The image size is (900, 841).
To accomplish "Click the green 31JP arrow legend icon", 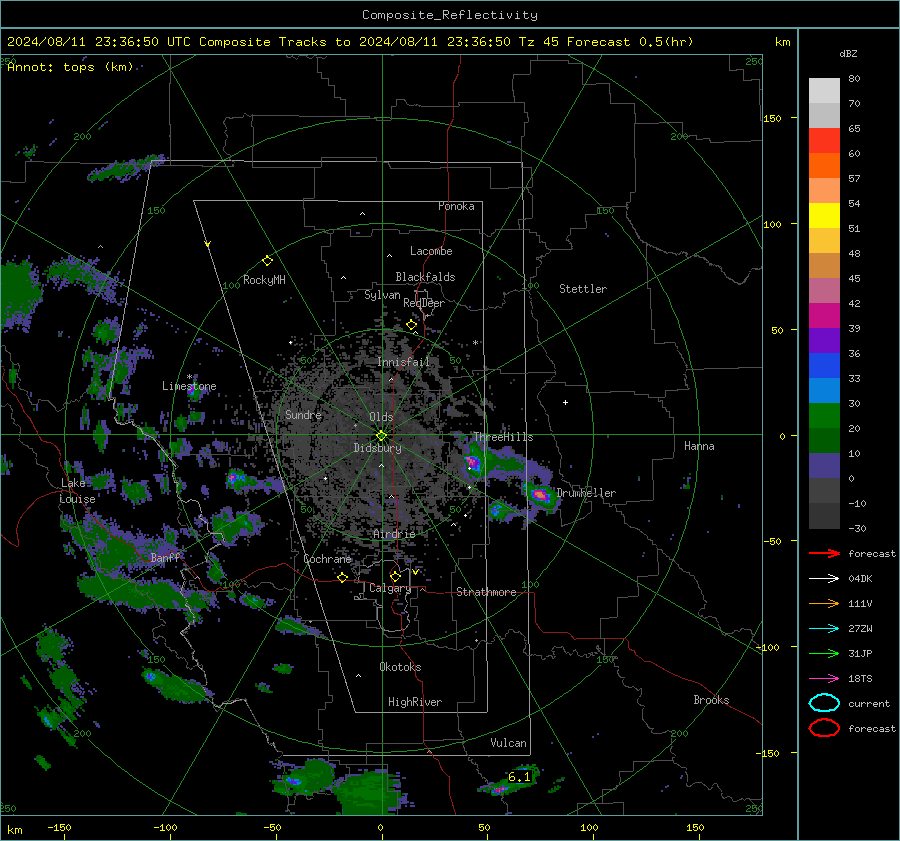I will tap(824, 653).
